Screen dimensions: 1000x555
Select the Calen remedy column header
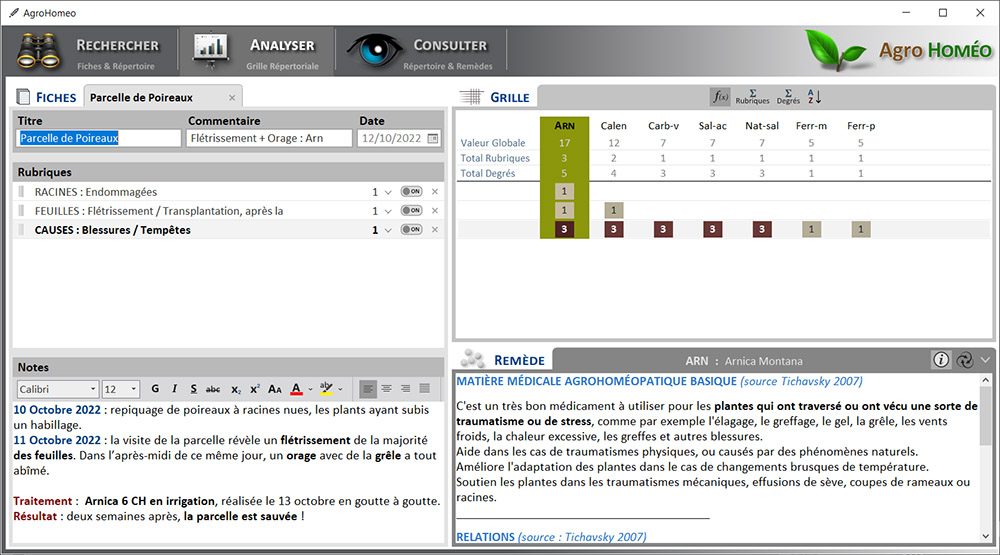pyautogui.click(x=614, y=126)
